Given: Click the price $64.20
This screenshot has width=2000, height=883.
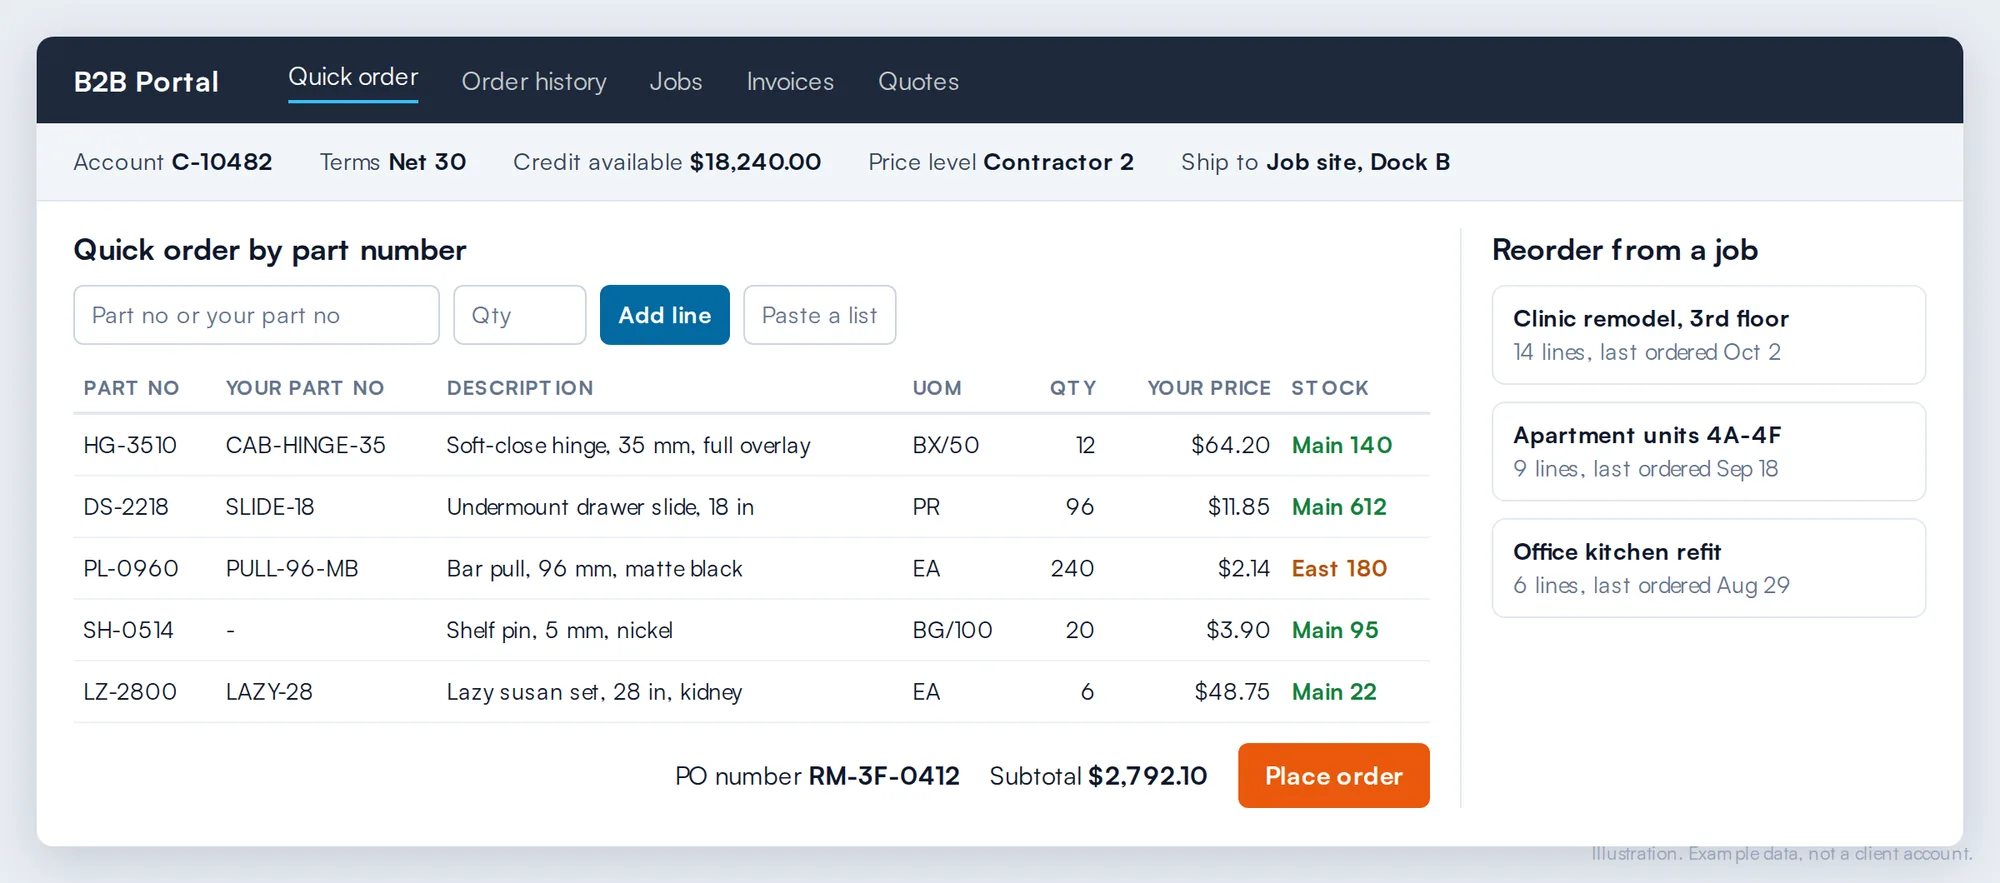Looking at the screenshot, I should [1230, 445].
